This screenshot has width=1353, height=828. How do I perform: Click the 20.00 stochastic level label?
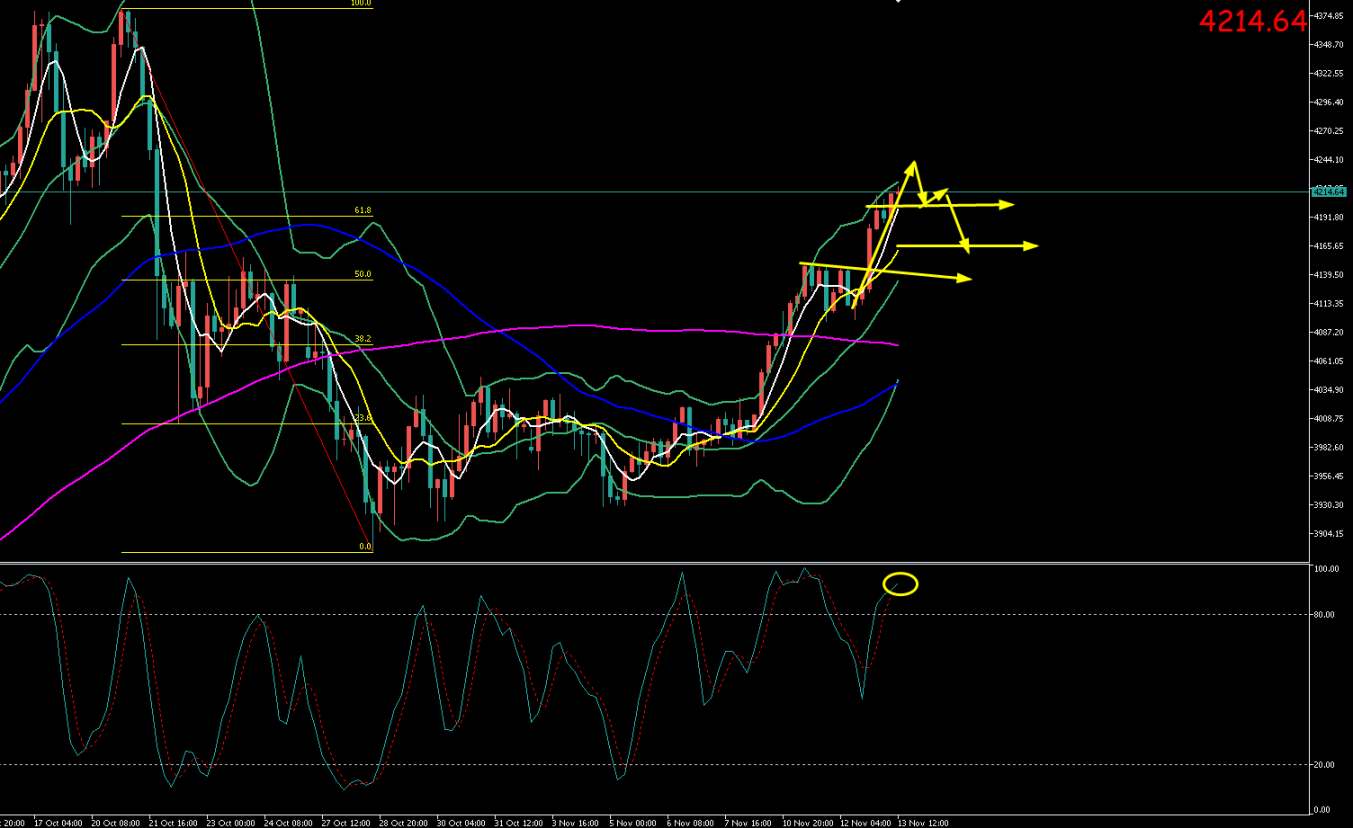pyautogui.click(x=1324, y=765)
